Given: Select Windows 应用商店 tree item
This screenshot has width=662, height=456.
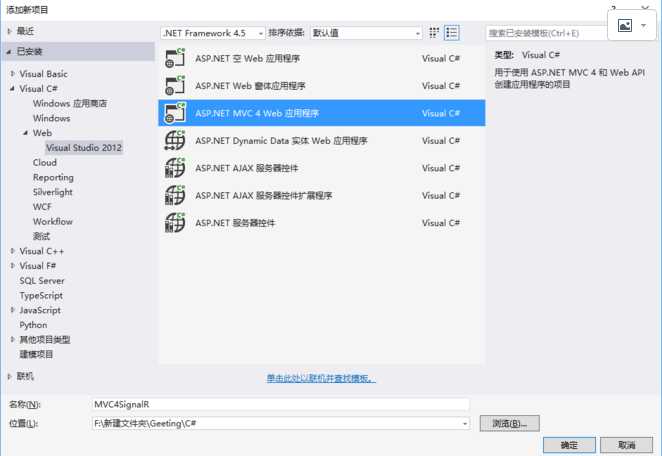Looking at the screenshot, I should pyautogui.click(x=70, y=103).
